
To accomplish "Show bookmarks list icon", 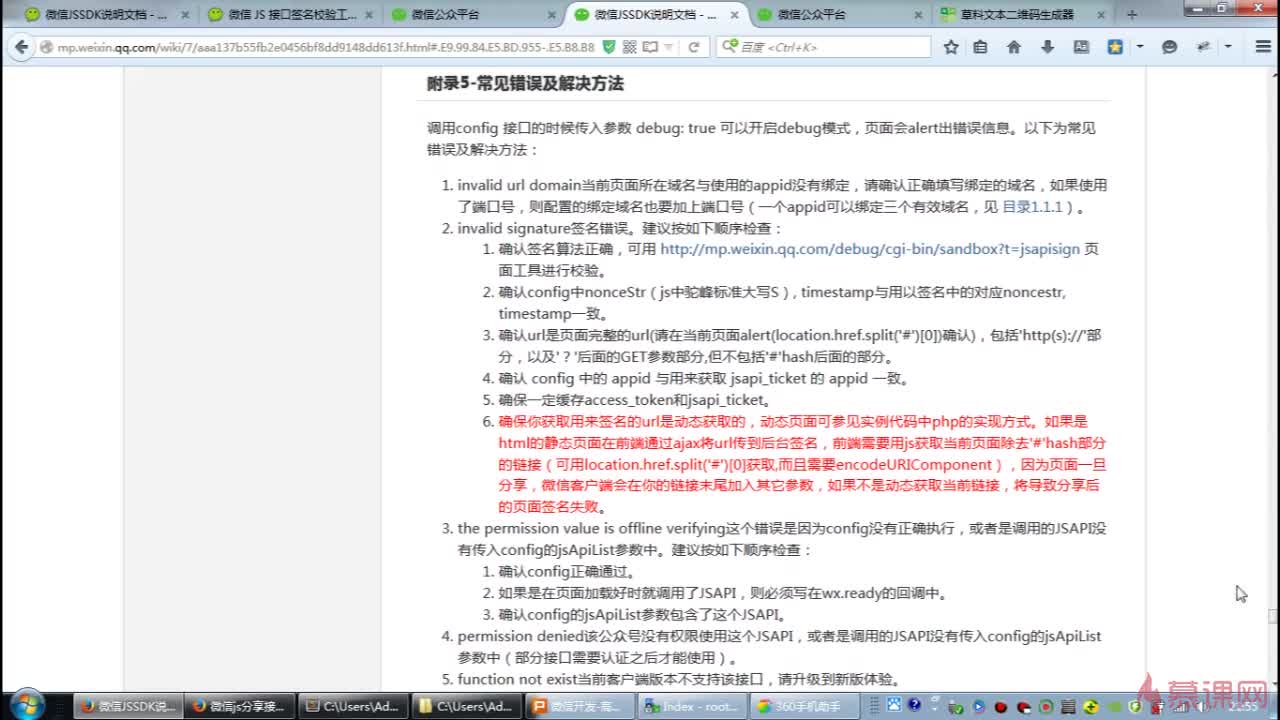I will click(980, 47).
